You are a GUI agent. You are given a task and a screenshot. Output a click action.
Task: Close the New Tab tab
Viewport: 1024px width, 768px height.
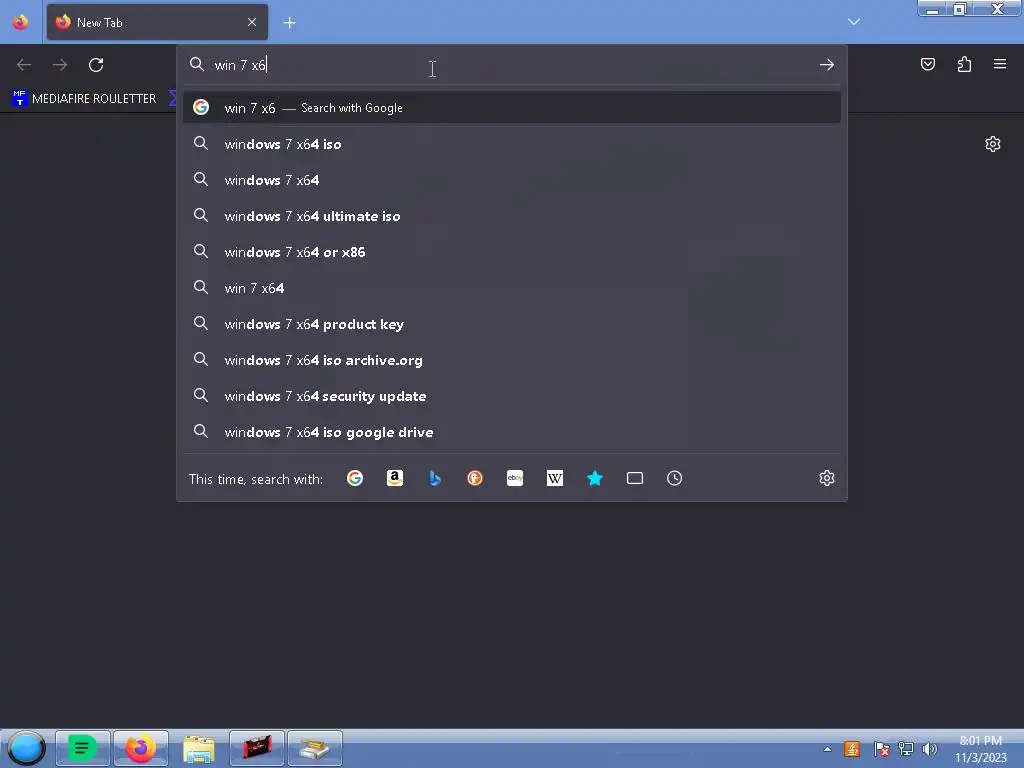click(x=252, y=22)
